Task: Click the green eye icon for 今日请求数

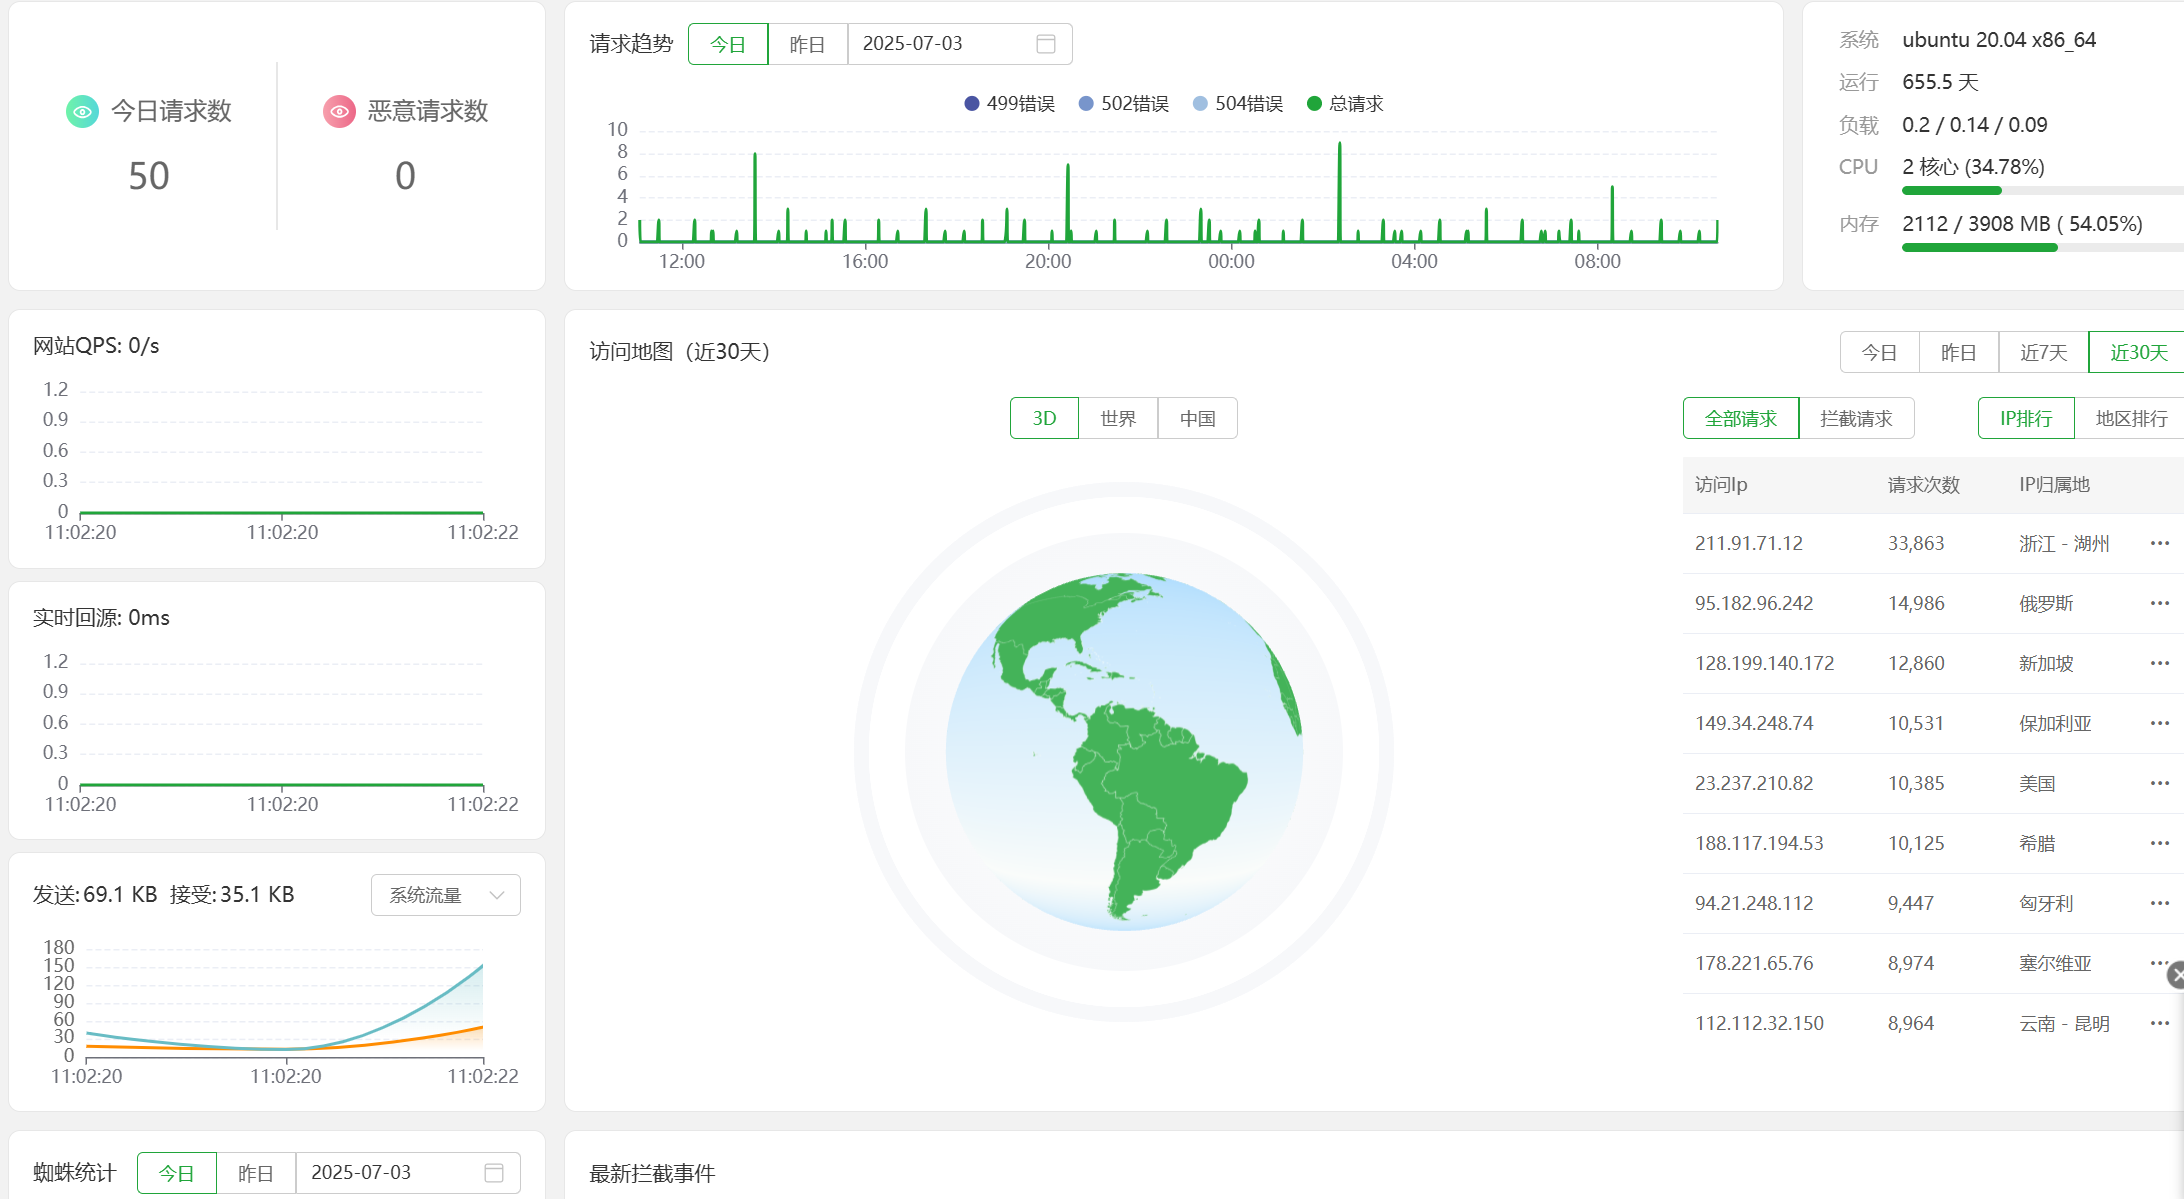Action: [x=82, y=111]
